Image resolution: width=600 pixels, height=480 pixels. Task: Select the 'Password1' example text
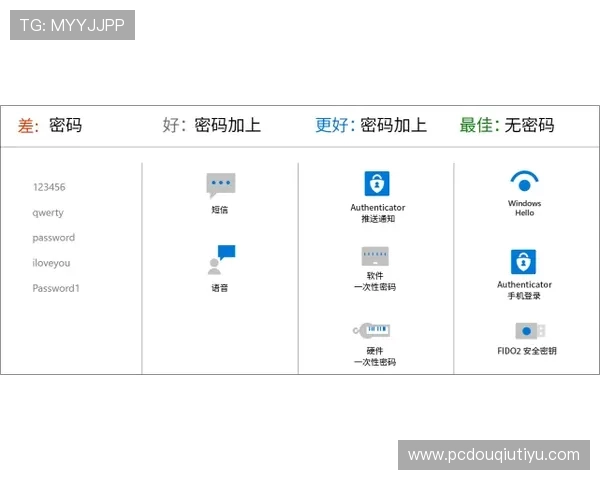[56, 288]
